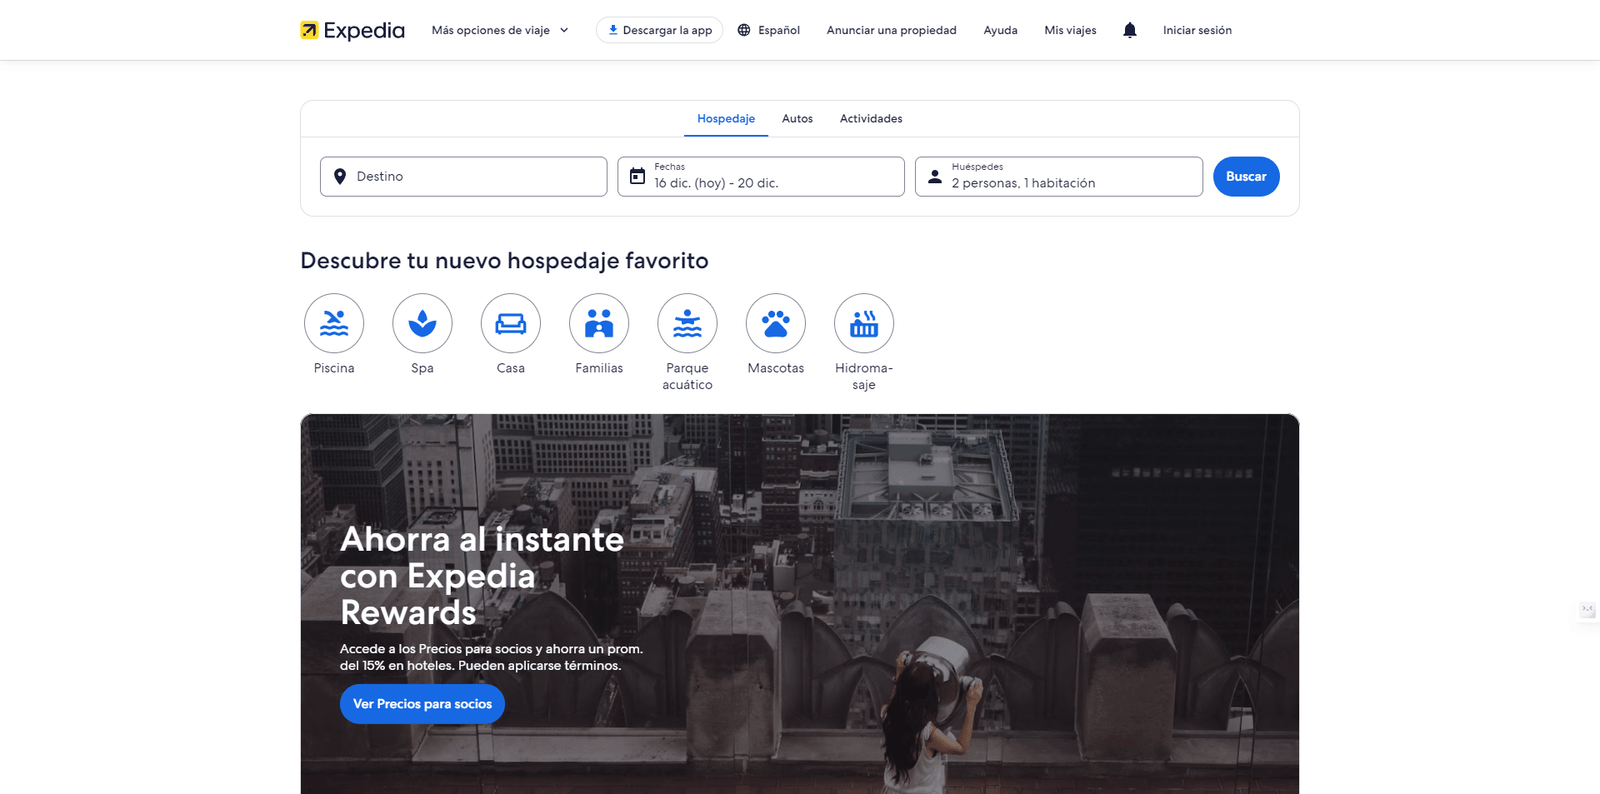1600x794 pixels.
Task: Select the Casa sofa icon
Action: coord(511,323)
